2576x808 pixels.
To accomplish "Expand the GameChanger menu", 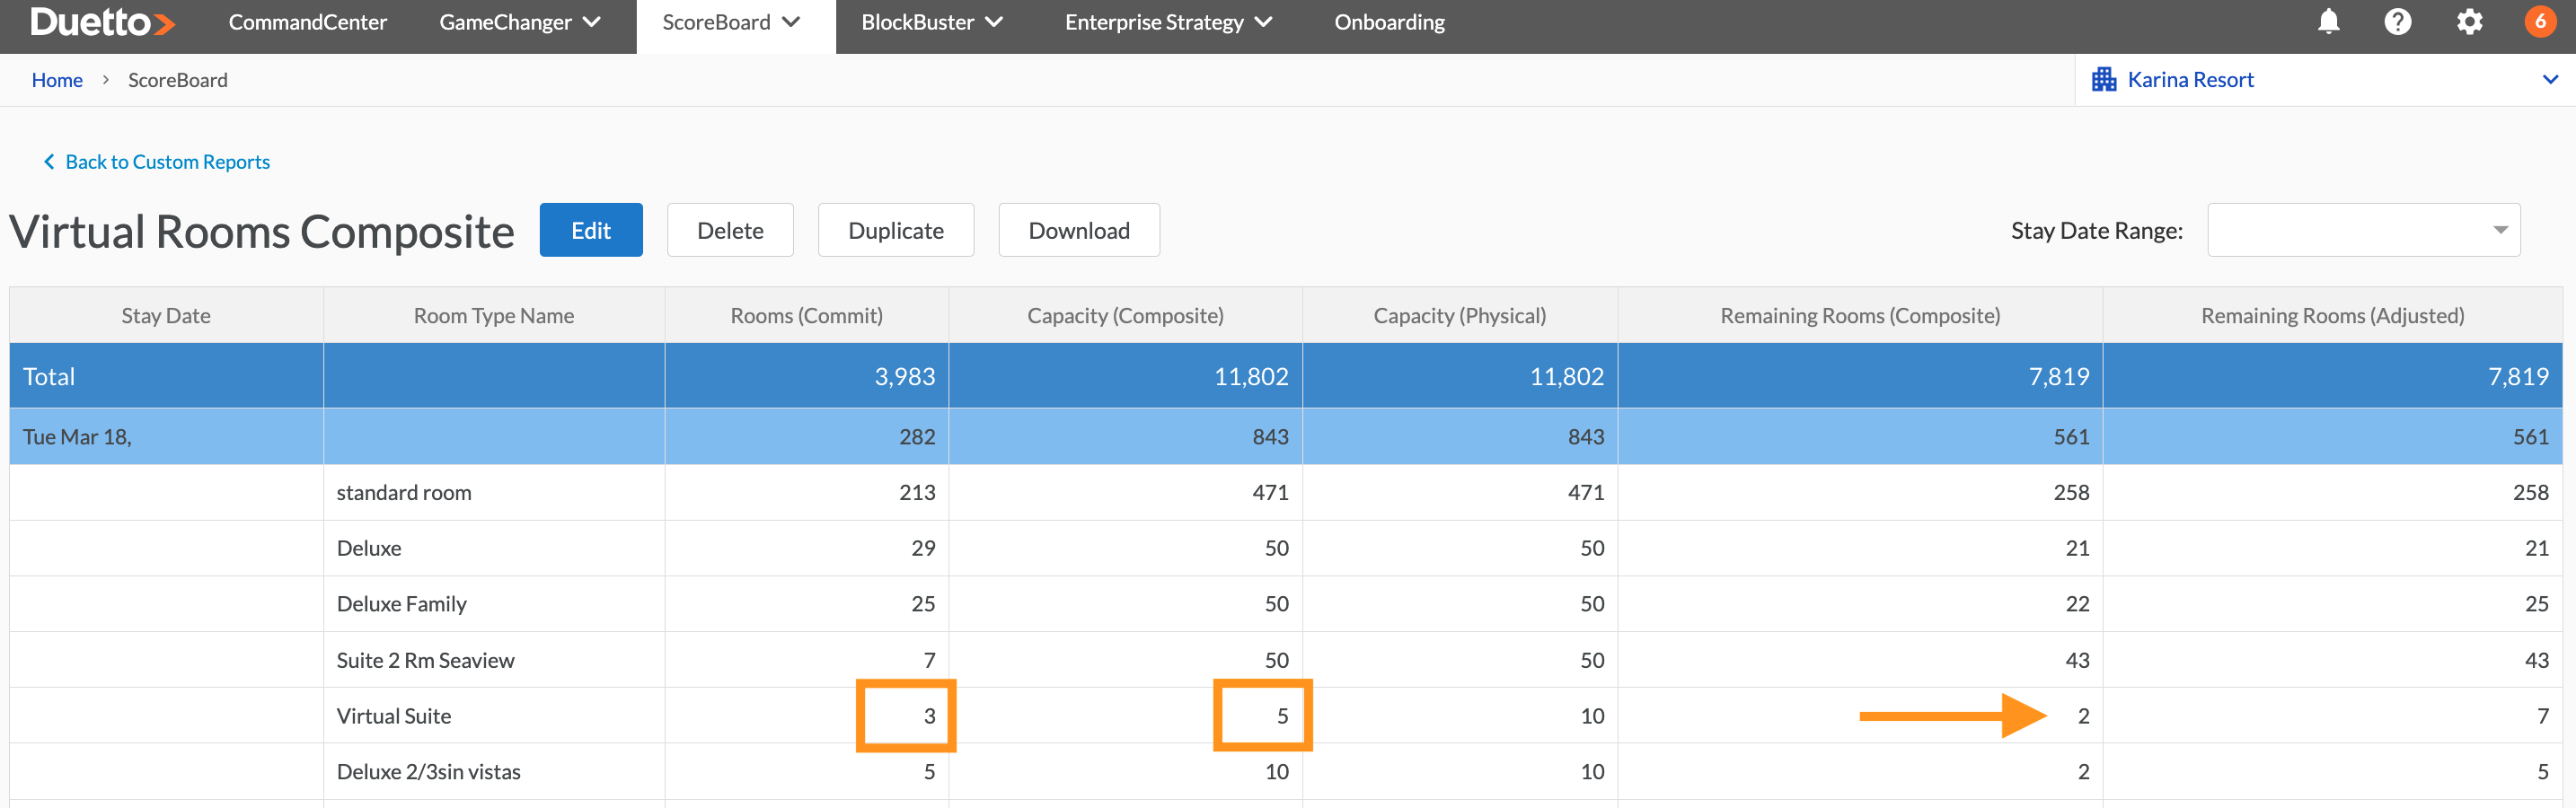I will [520, 22].
